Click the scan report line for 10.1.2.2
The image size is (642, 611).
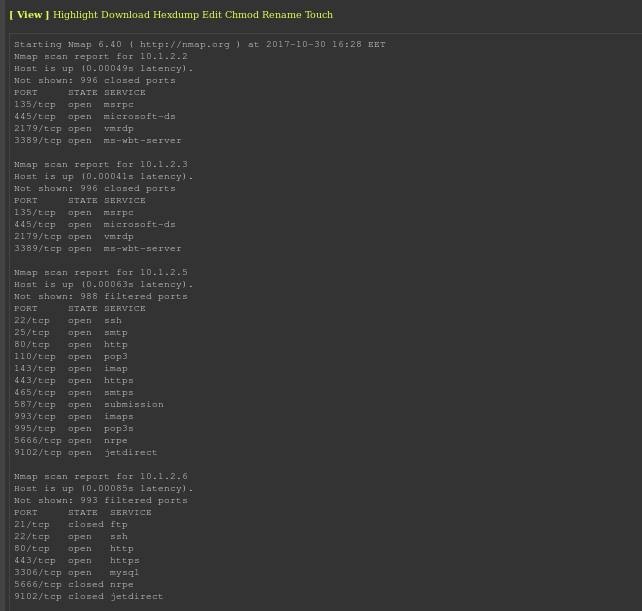[100, 56]
